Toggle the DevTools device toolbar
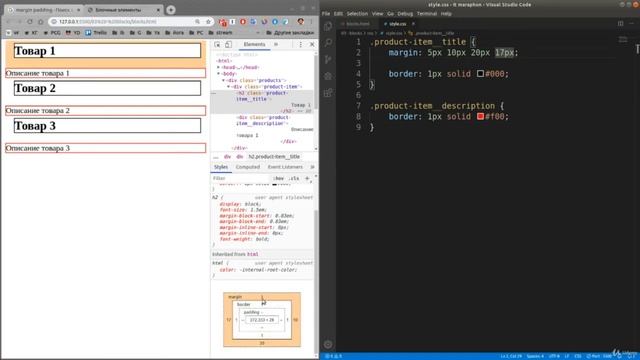 pyautogui.click(x=228, y=44)
